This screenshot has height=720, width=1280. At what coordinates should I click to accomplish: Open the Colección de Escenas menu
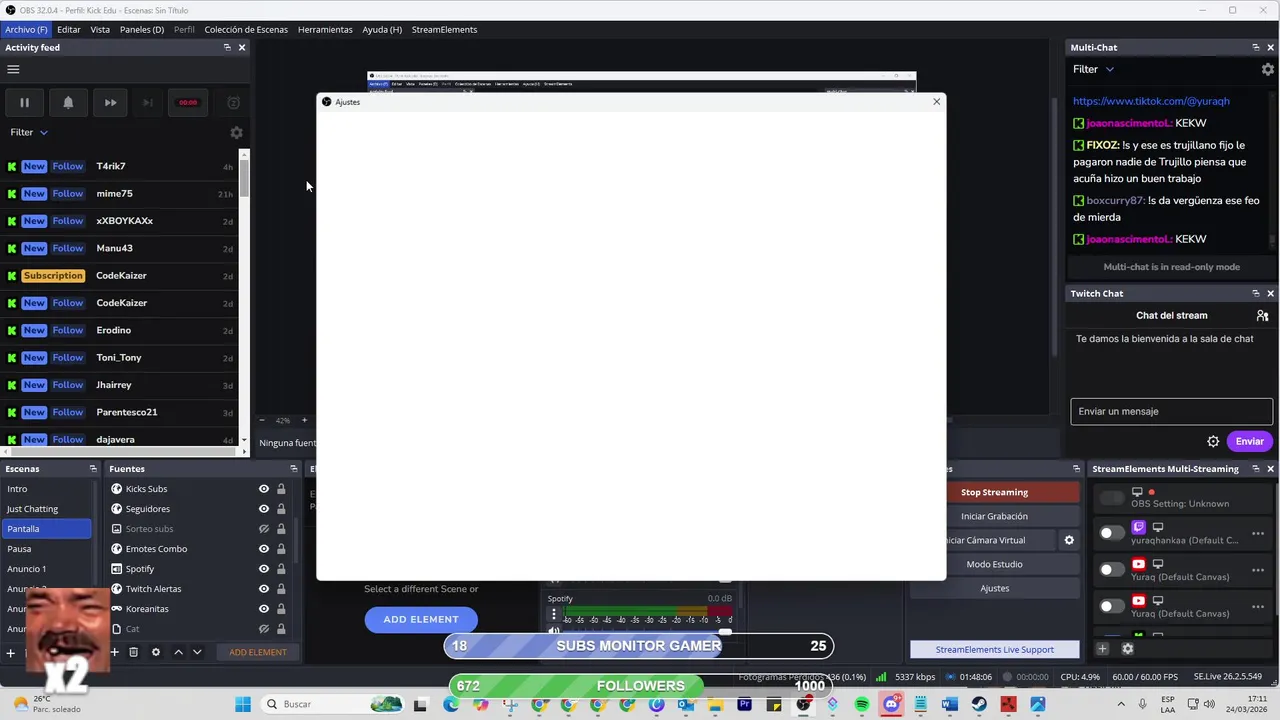(x=246, y=29)
